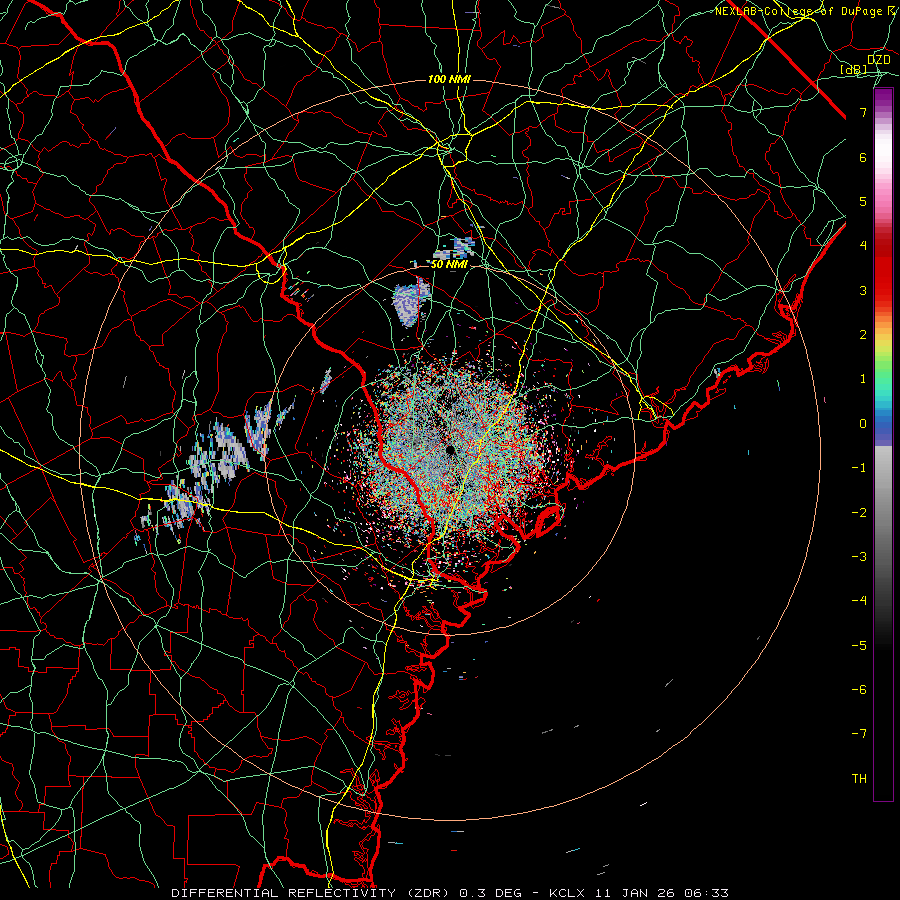Click the KCLX 11 JAN 26 06:33 timestamp
900x900 pixels.
639,893
